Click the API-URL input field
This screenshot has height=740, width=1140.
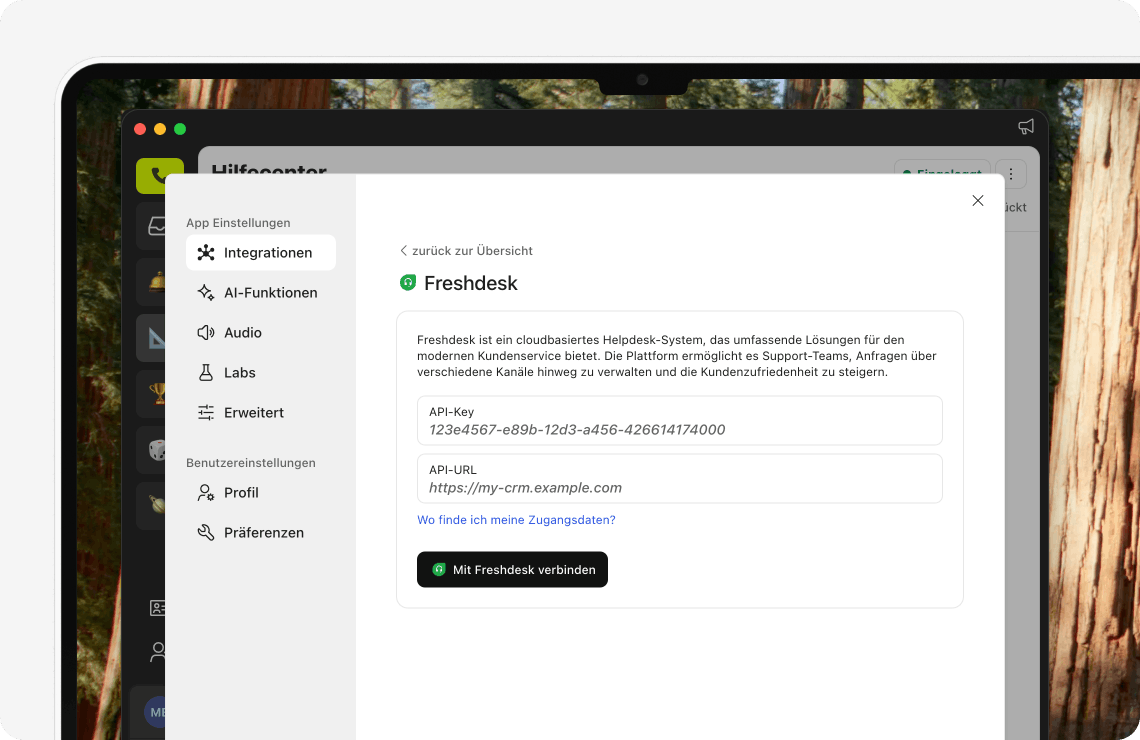[679, 488]
